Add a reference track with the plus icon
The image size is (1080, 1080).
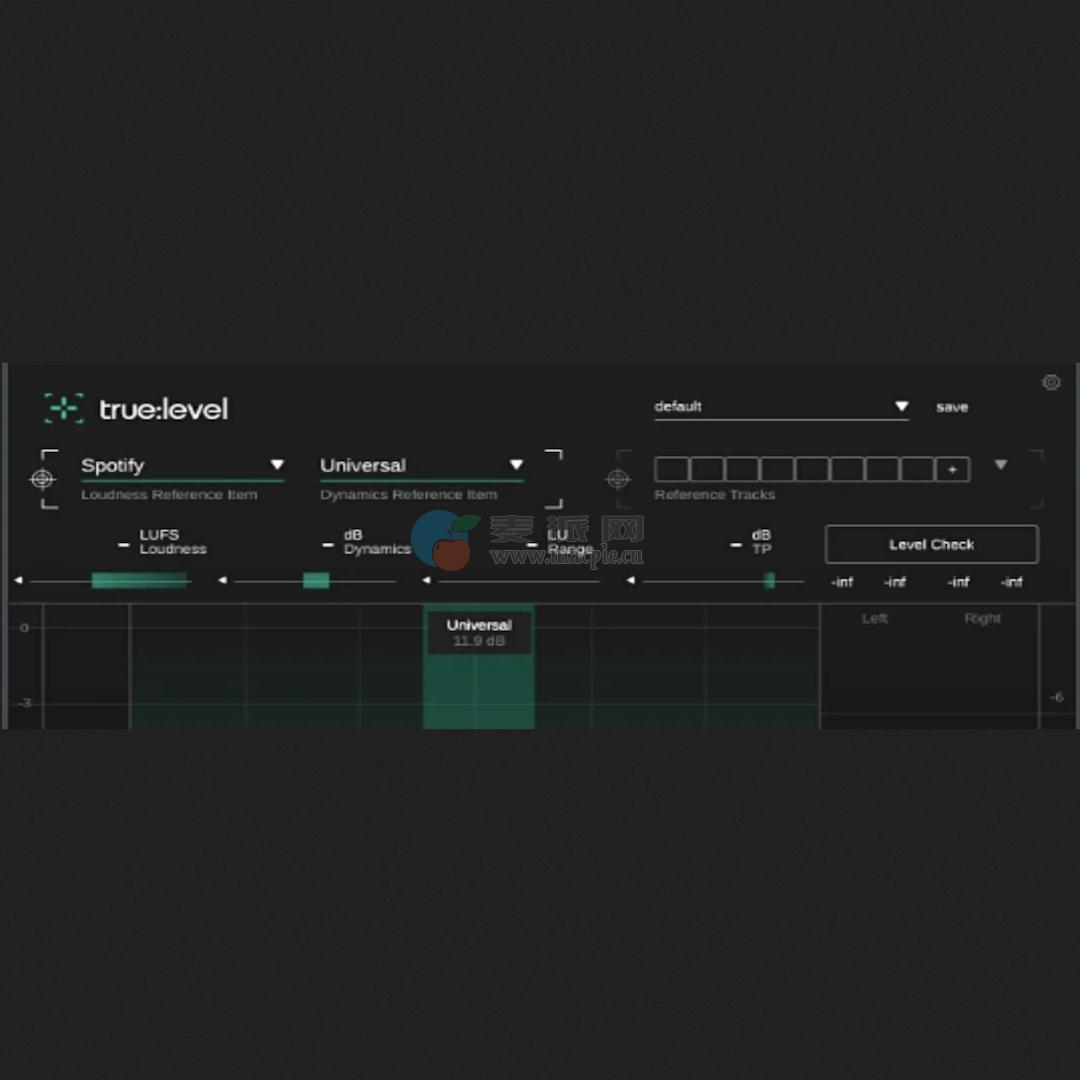click(951, 469)
